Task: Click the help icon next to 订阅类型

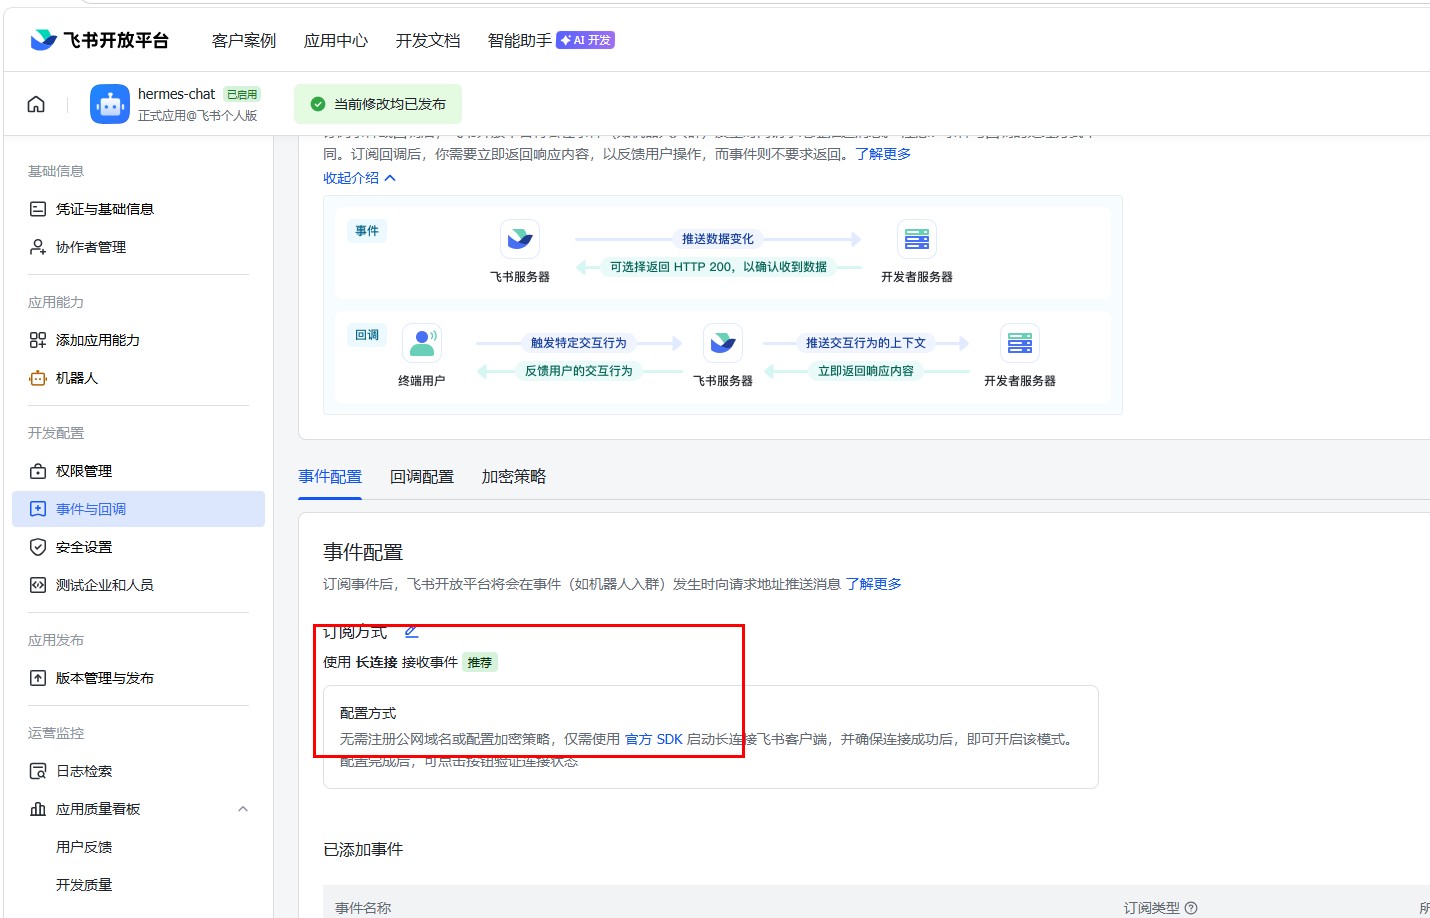Action: (x=1191, y=908)
